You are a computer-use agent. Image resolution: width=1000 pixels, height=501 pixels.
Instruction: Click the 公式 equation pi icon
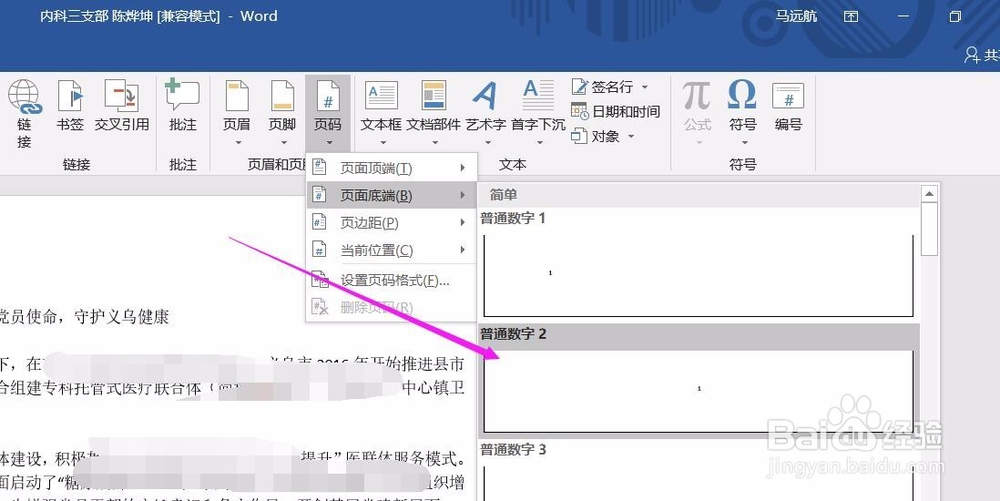click(697, 96)
